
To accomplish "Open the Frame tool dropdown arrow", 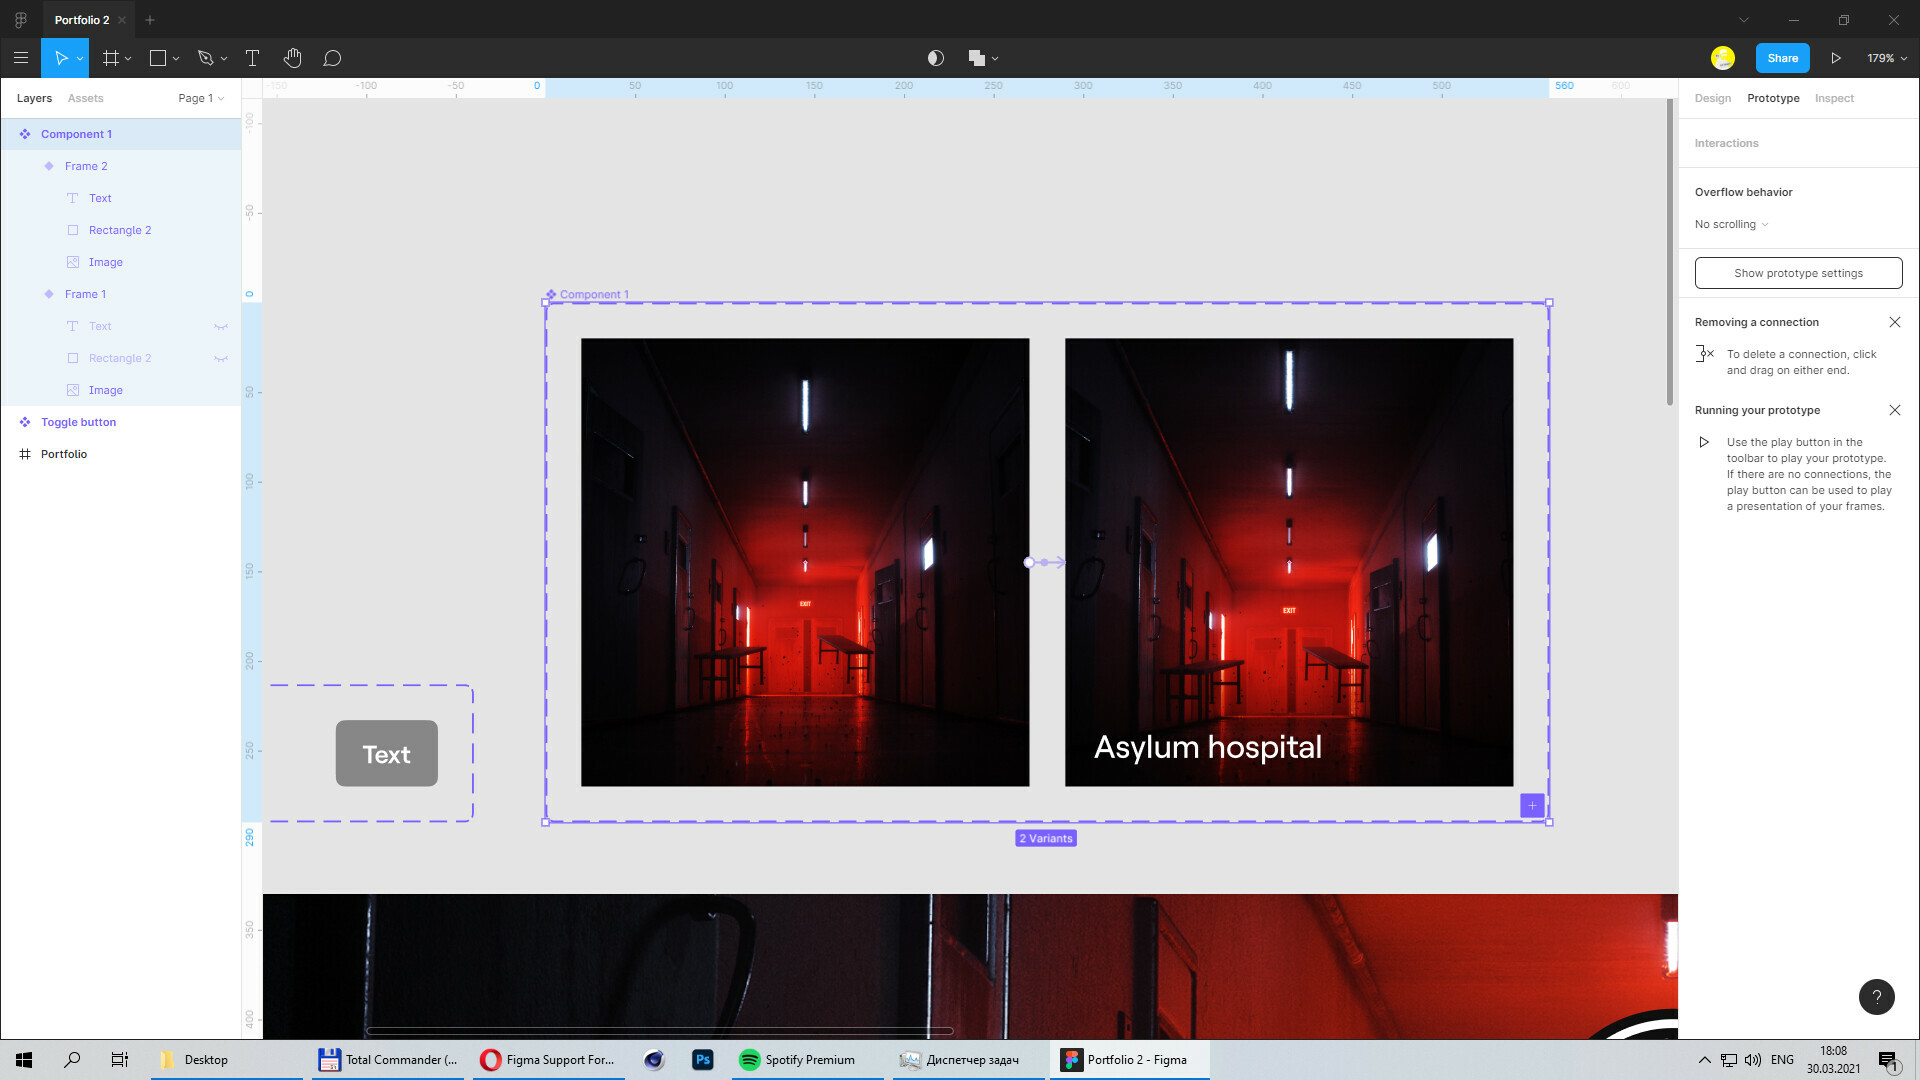I will pyautogui.click(x=128, y=59).
